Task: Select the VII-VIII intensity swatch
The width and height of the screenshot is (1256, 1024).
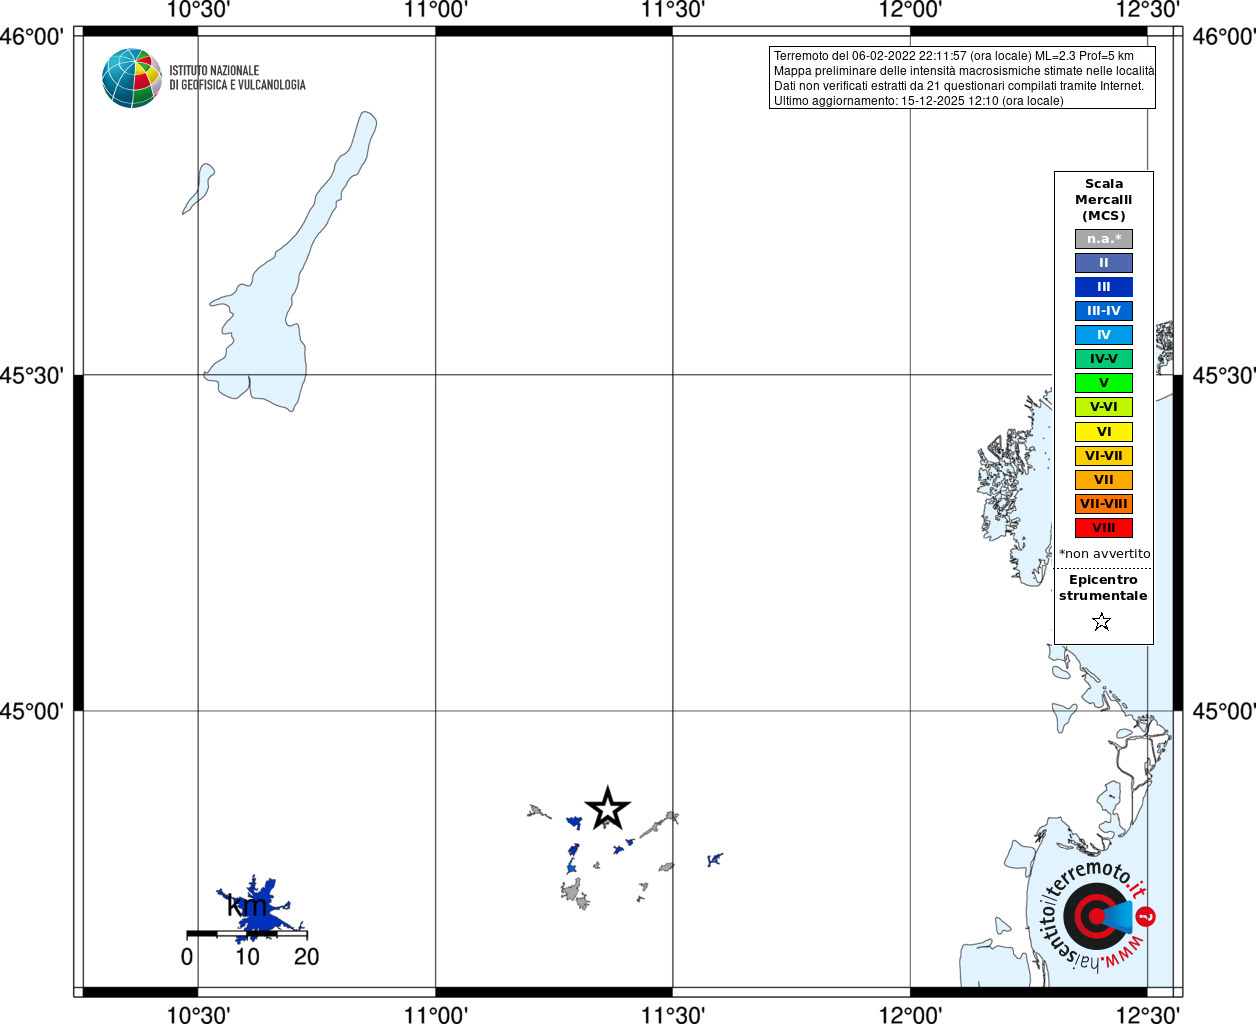Action: pos(1104,504)
